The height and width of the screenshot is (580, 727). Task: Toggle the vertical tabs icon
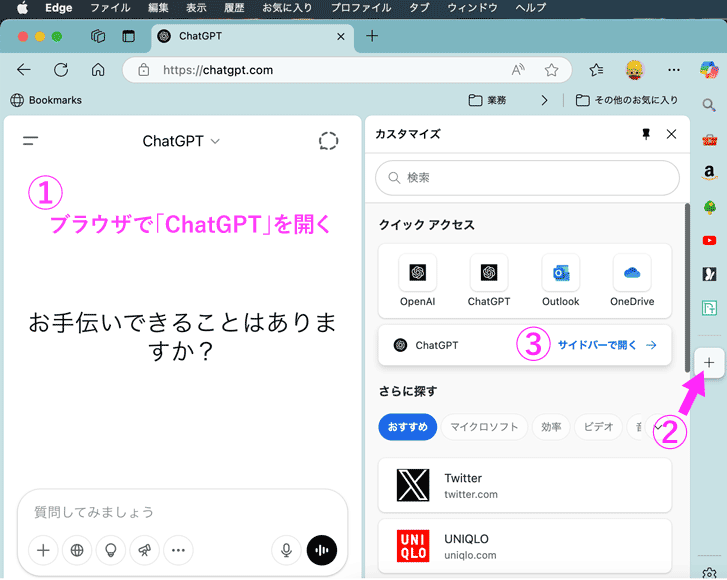(x=128, y=36)
